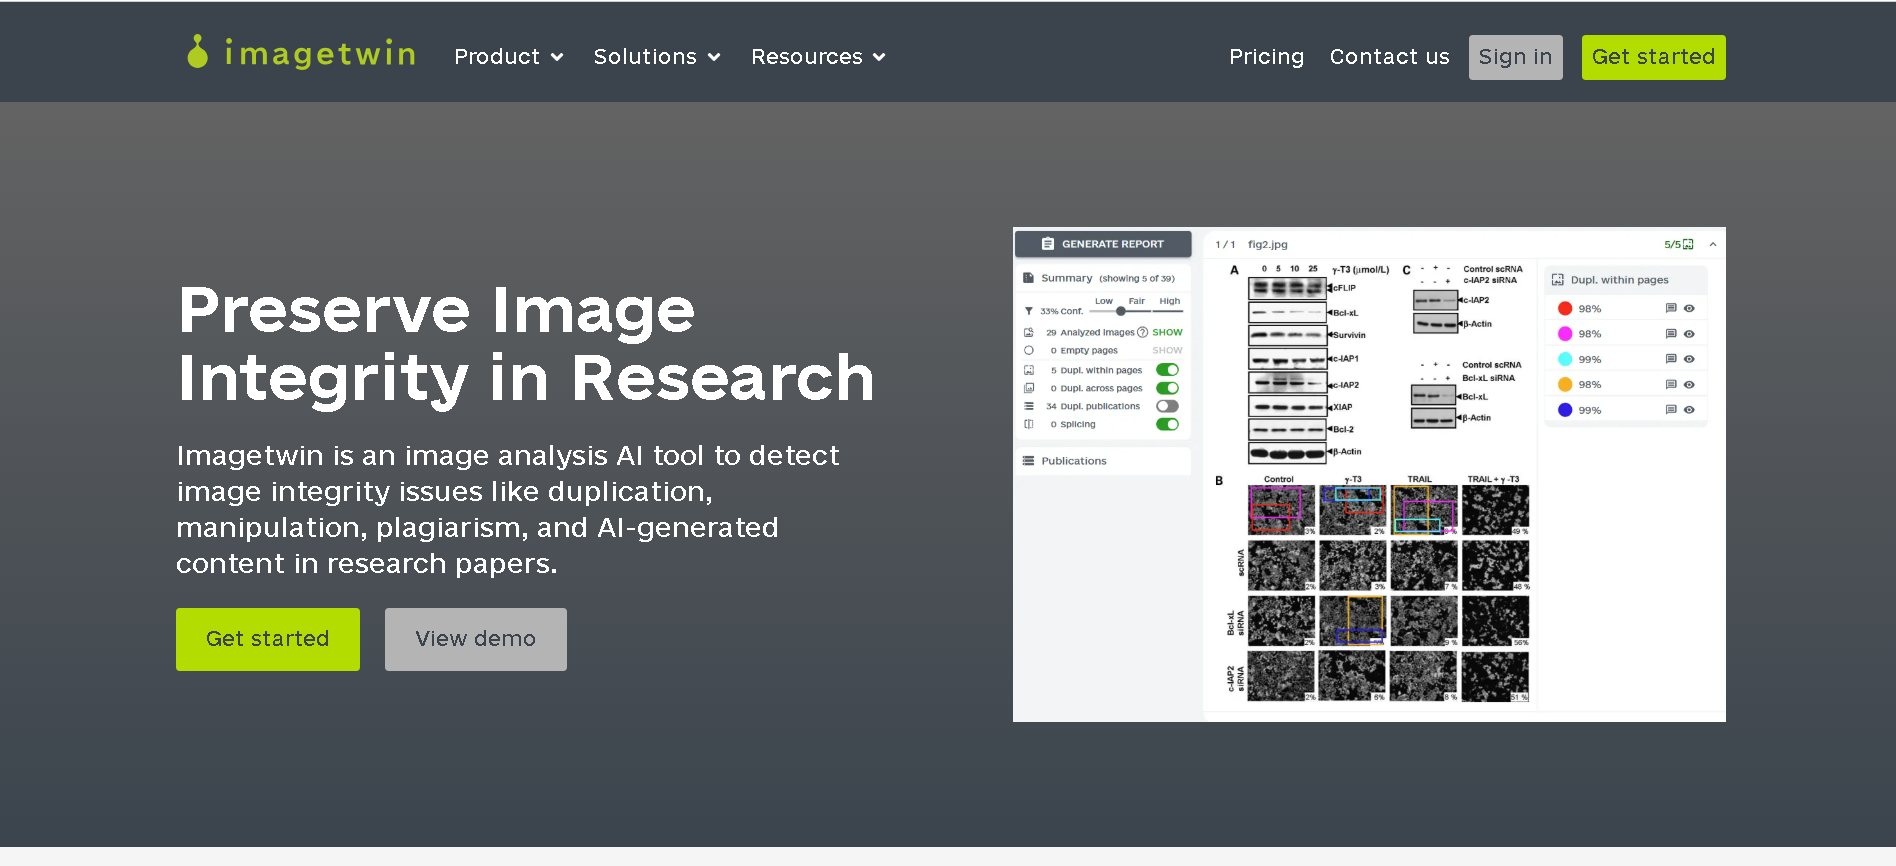This screenshot has width=1896, height=866.
Task: Click the confidence slider handle
Action: tap(1121, 311)
